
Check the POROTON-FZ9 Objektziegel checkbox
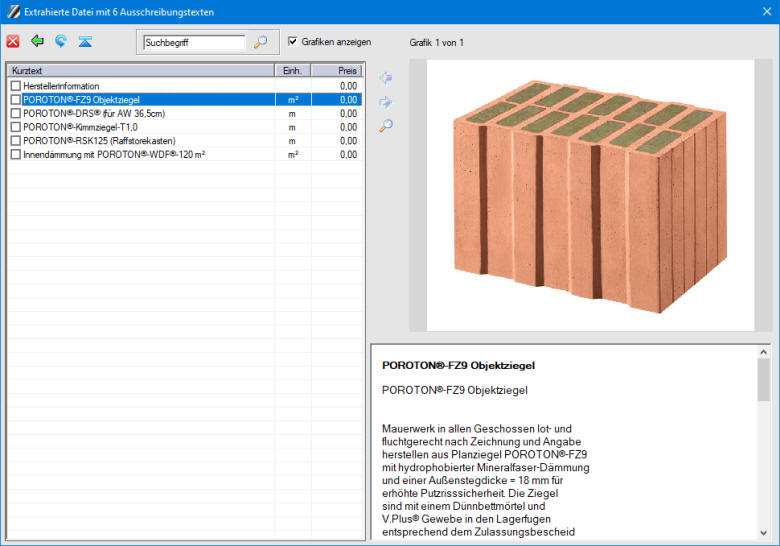pyautogui.click(x=16, y=99)
